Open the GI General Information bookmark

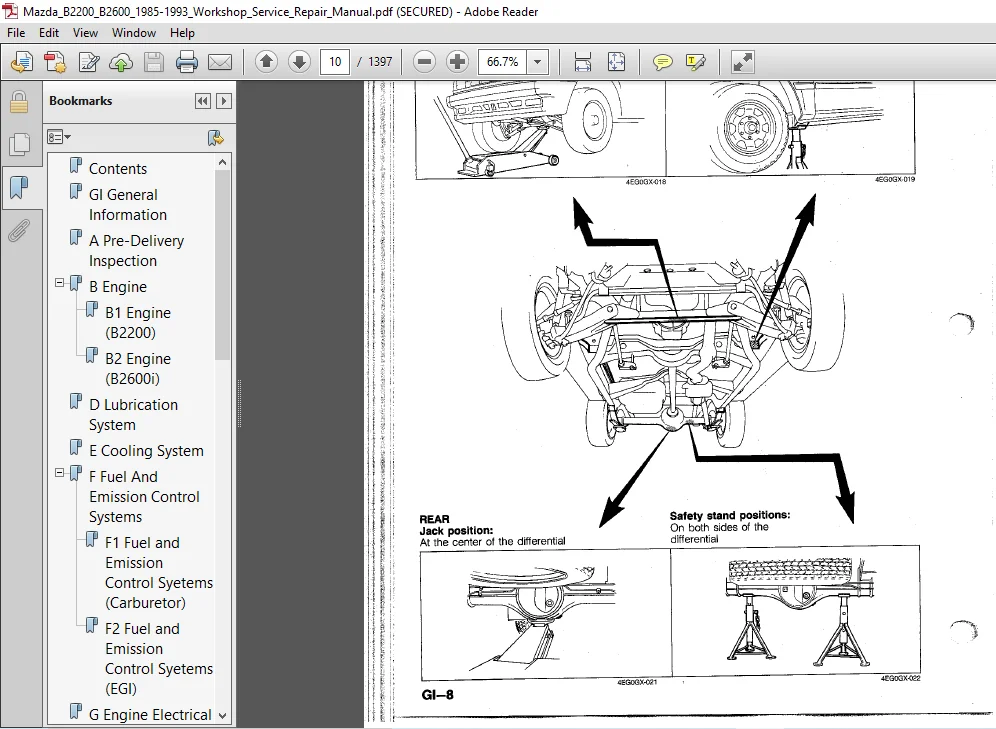tap(128, 204)
